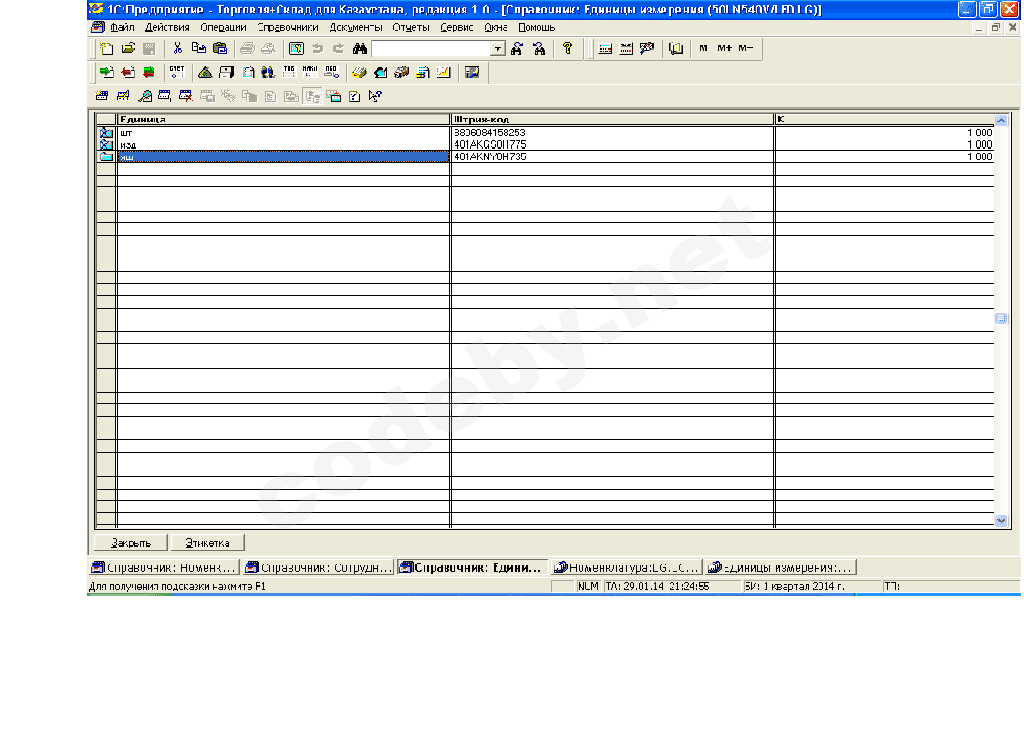Screen dimensions: 1024x742
Task: Open the calculator icon in toolbar
Action: coord(605,48)
